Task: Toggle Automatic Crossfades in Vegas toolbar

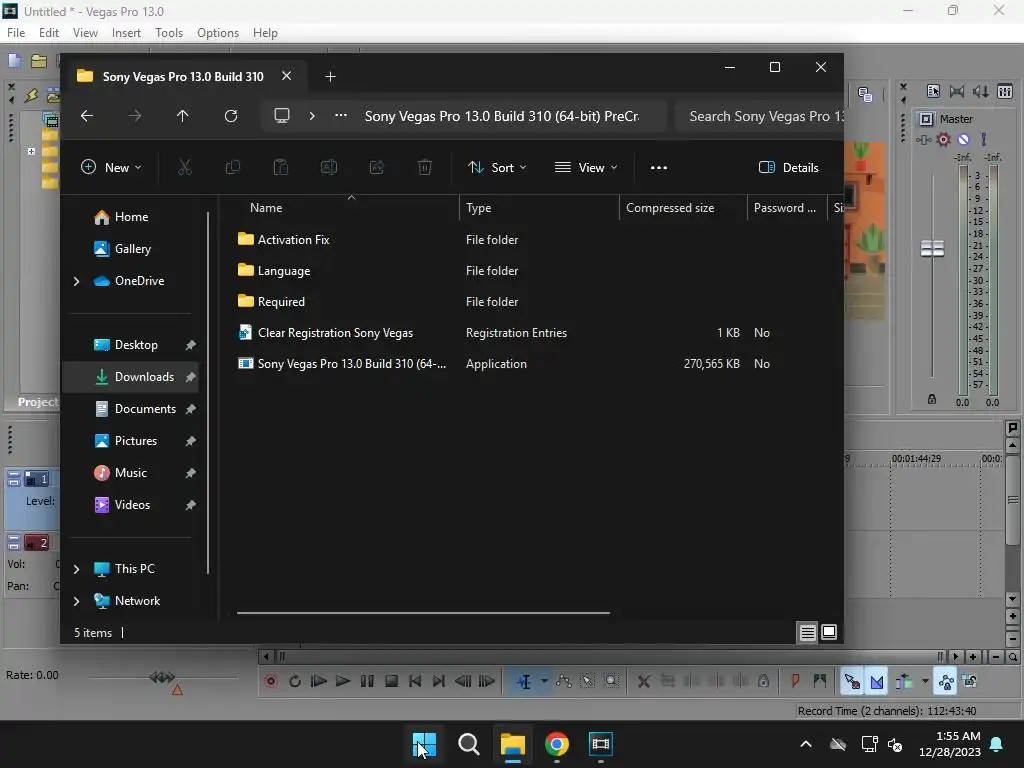Action: [x=876, y=681]
